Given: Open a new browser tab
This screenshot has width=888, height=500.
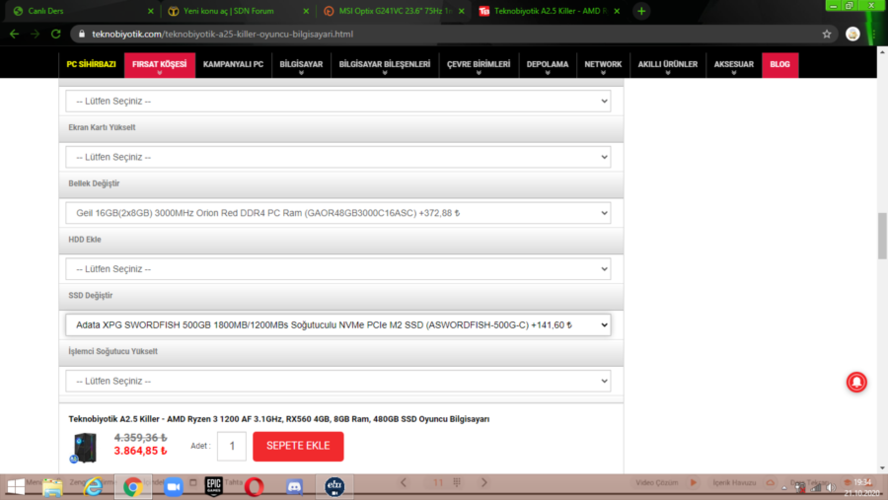Looking at the screenshot, I should pos(641,11).
